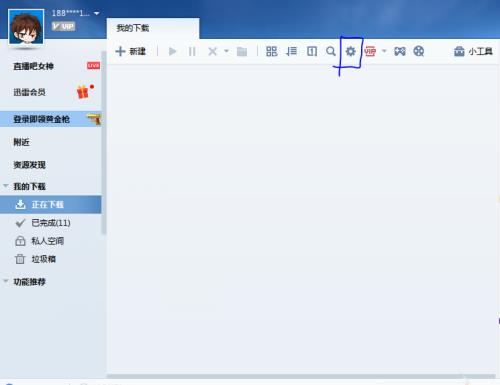This screenshot has width=500, height=385.
Task: Open settings gear icon
Action: coord(350,51)
